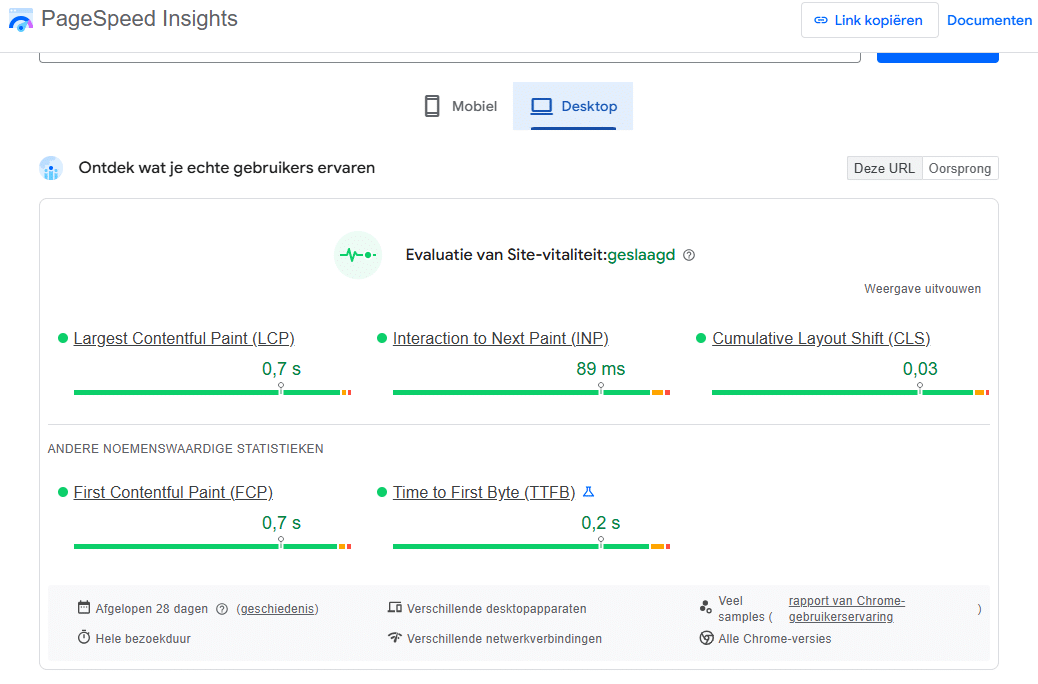Copy link with Link kopiëren button

(869, 20)
